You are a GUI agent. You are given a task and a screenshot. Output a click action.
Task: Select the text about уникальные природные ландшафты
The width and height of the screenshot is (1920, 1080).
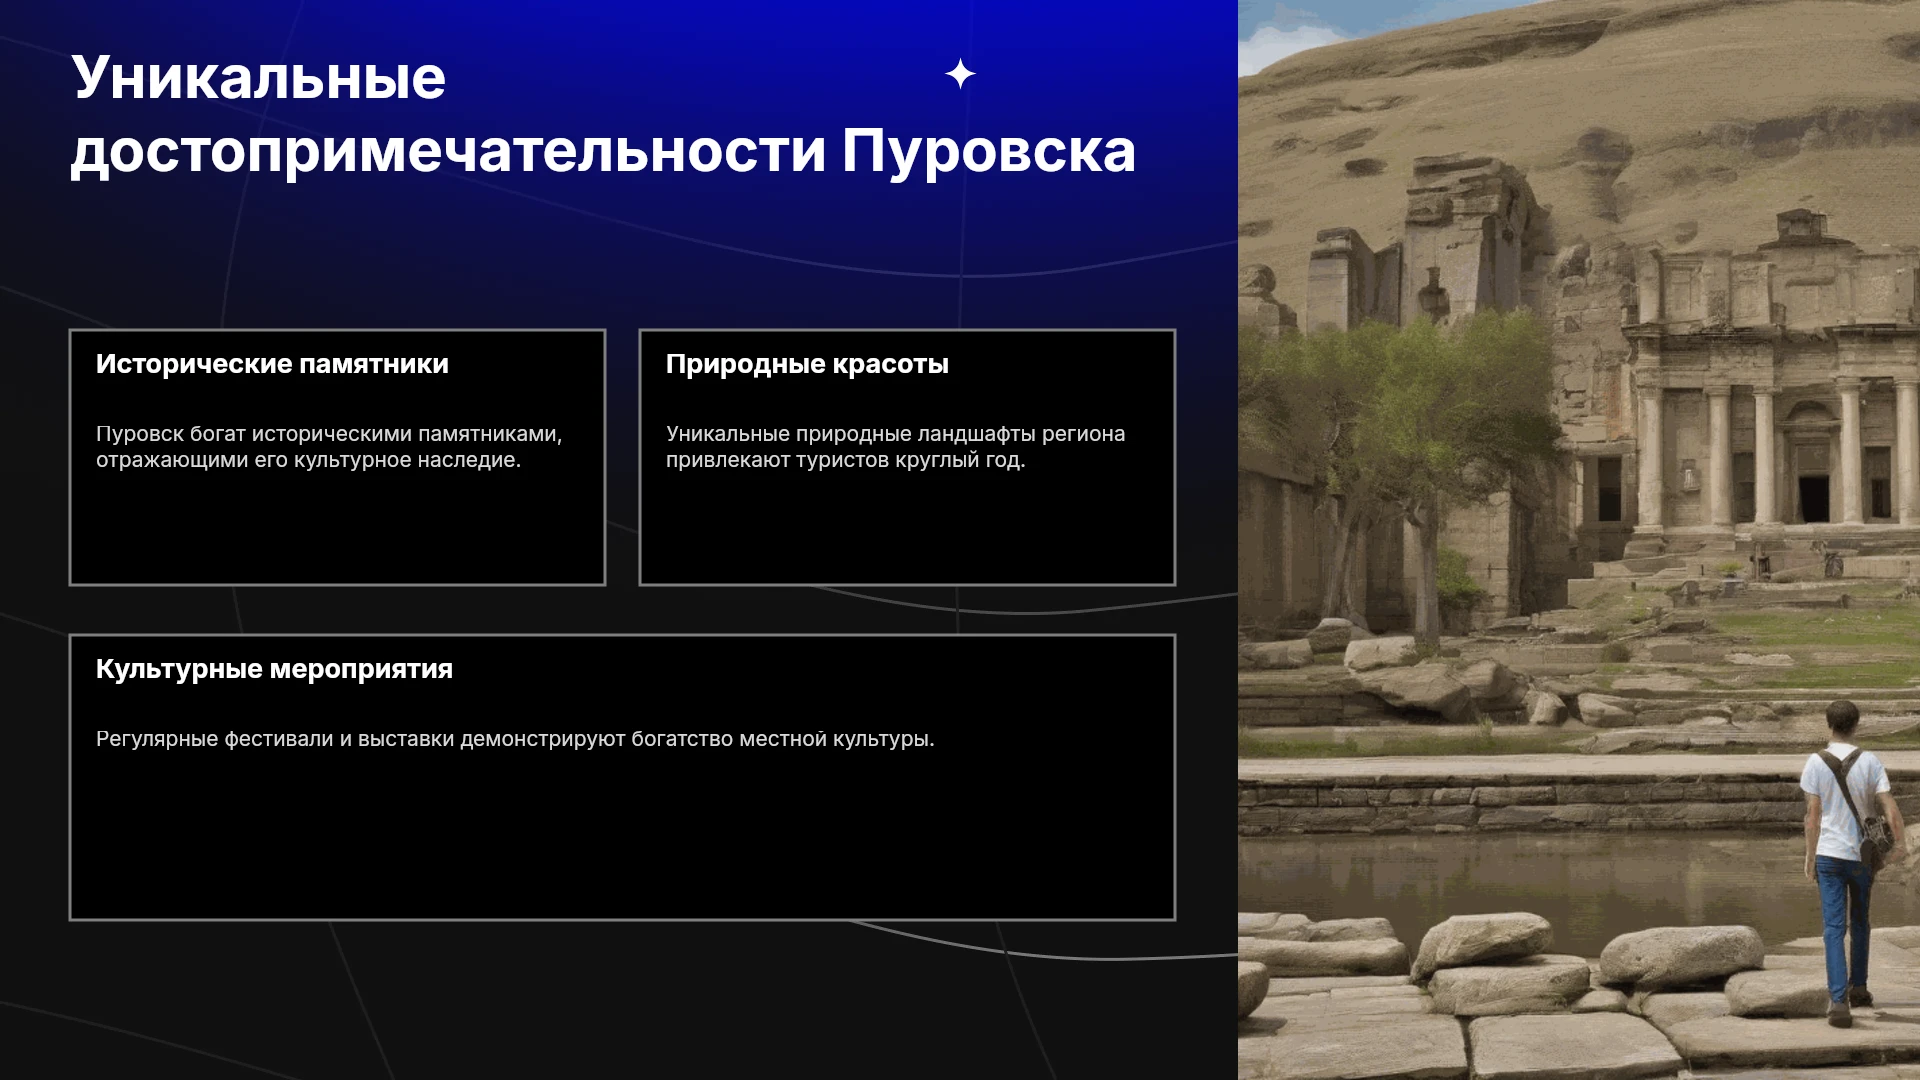pos(895,447)
